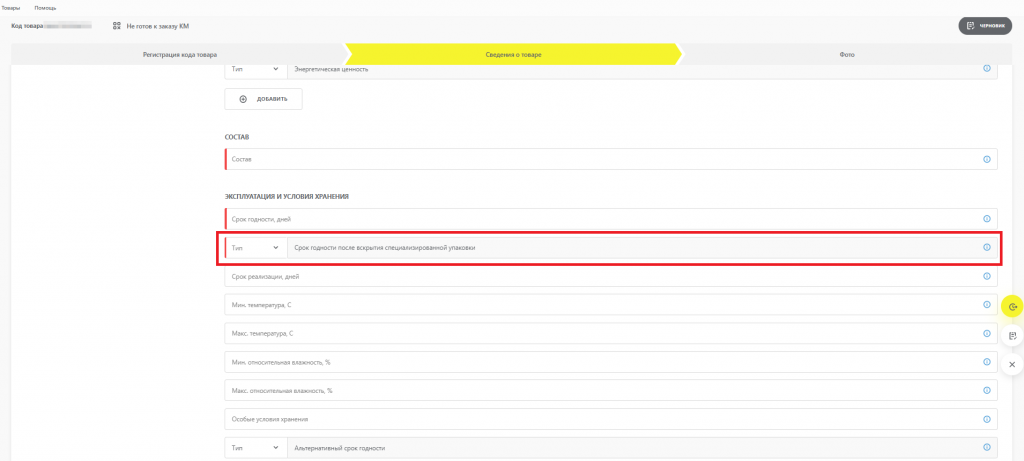Click info icon in the Состав field
Screen dimensions: 1024x461
[986, 160]
